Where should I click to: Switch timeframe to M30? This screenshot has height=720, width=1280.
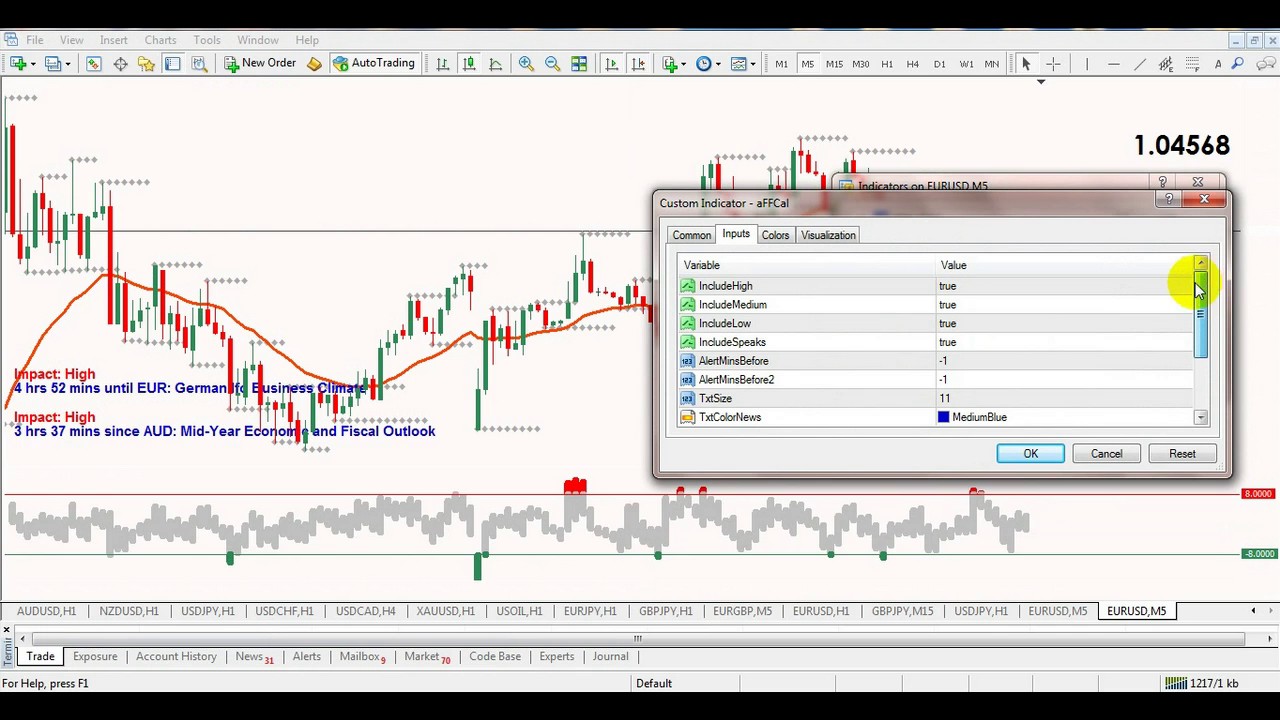pyautogui.click(x=861, y=64)
